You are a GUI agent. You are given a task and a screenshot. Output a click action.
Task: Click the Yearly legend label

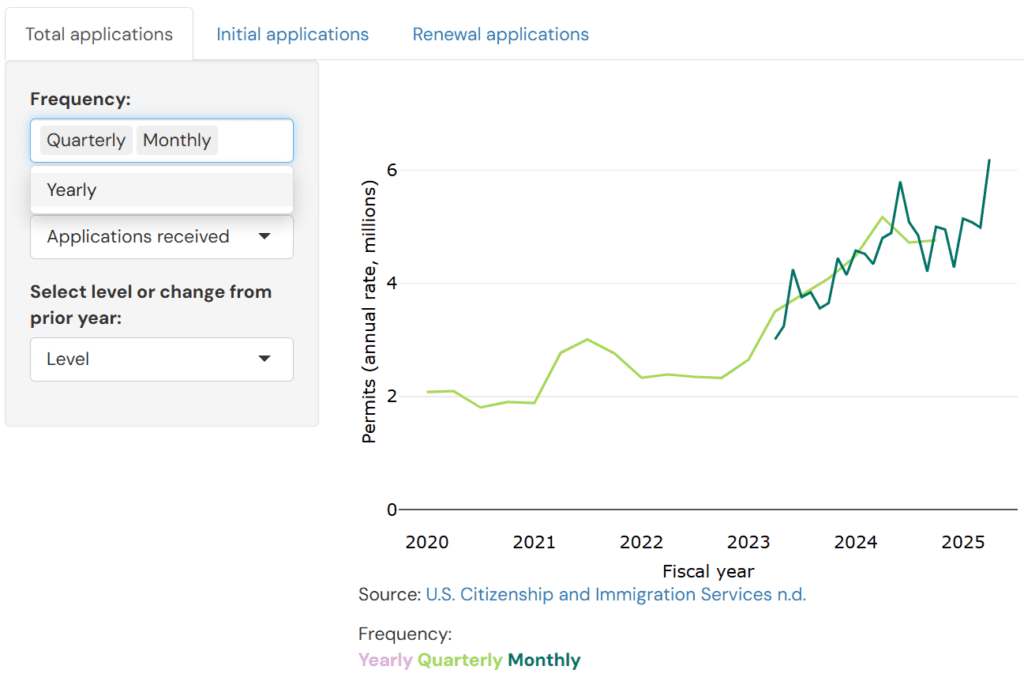coord(385,660)
